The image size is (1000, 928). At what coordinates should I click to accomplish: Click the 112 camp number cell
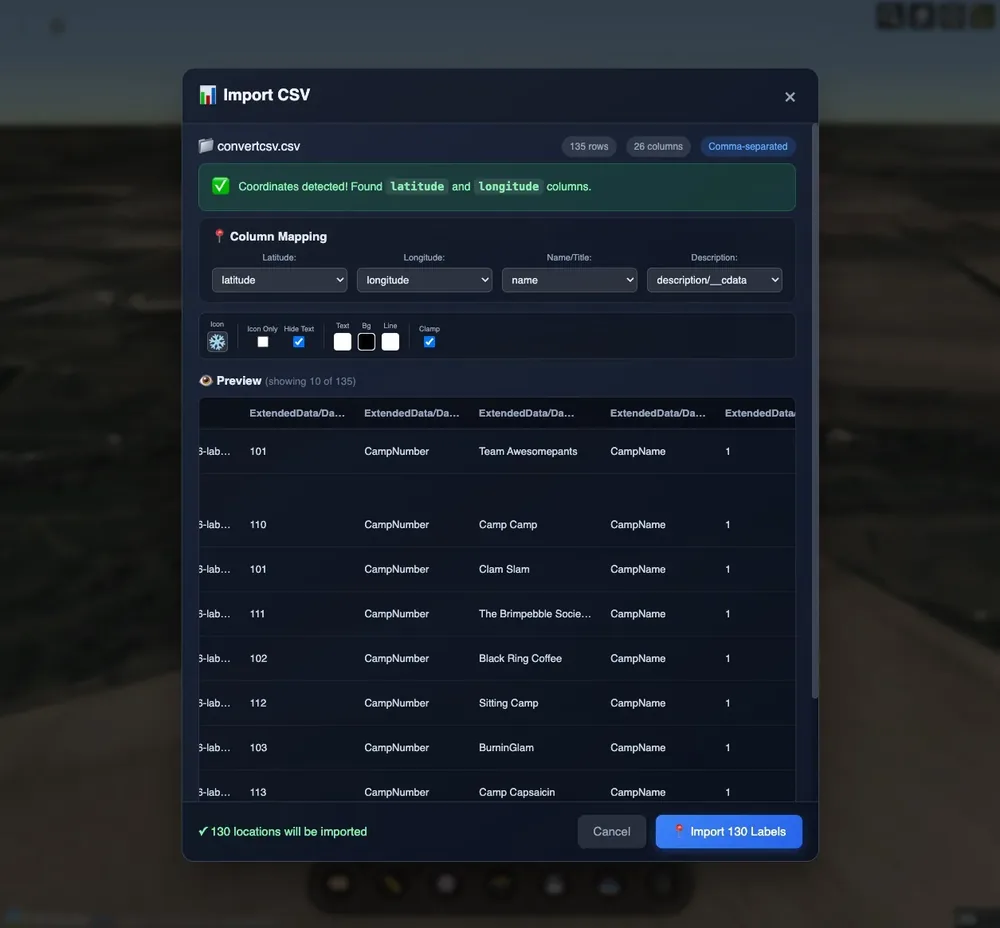tap(258, 703)
